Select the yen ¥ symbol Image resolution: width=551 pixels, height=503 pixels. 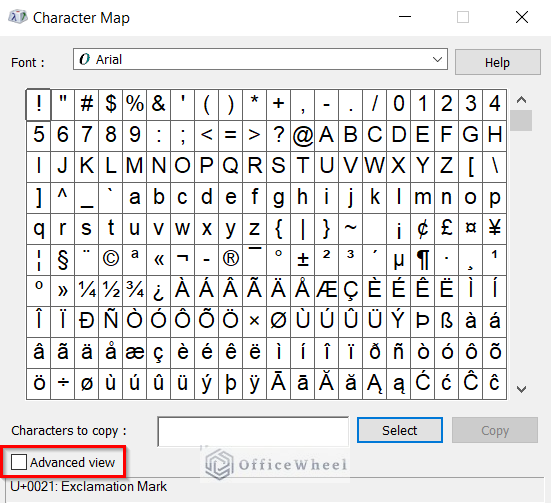pos(494,229)
